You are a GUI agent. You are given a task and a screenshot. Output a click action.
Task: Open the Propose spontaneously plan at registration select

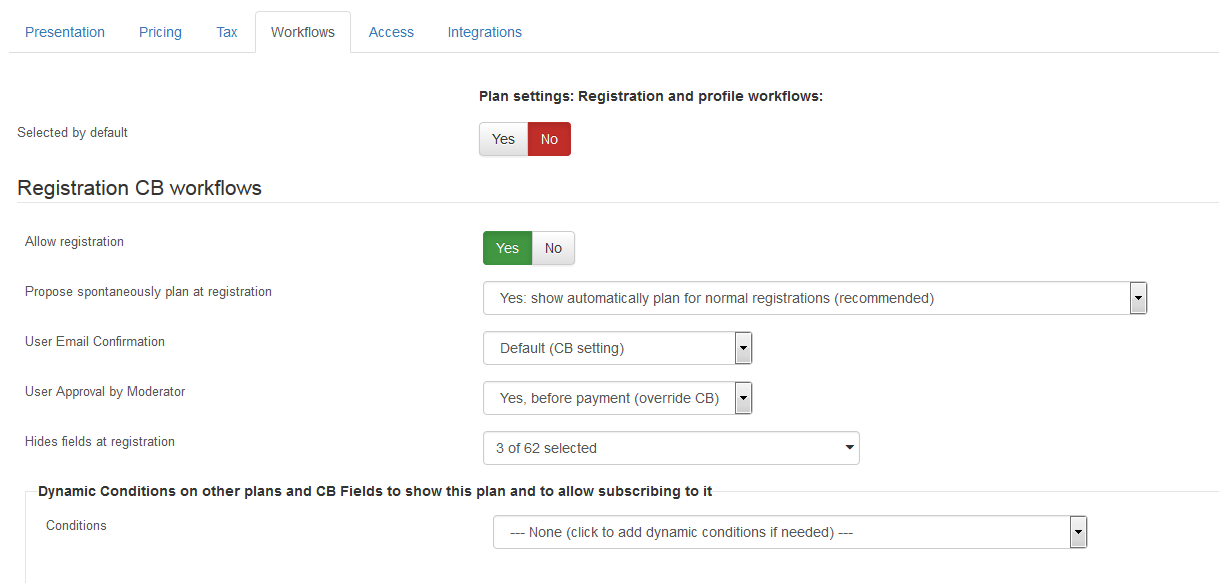[x=815, y=298]
